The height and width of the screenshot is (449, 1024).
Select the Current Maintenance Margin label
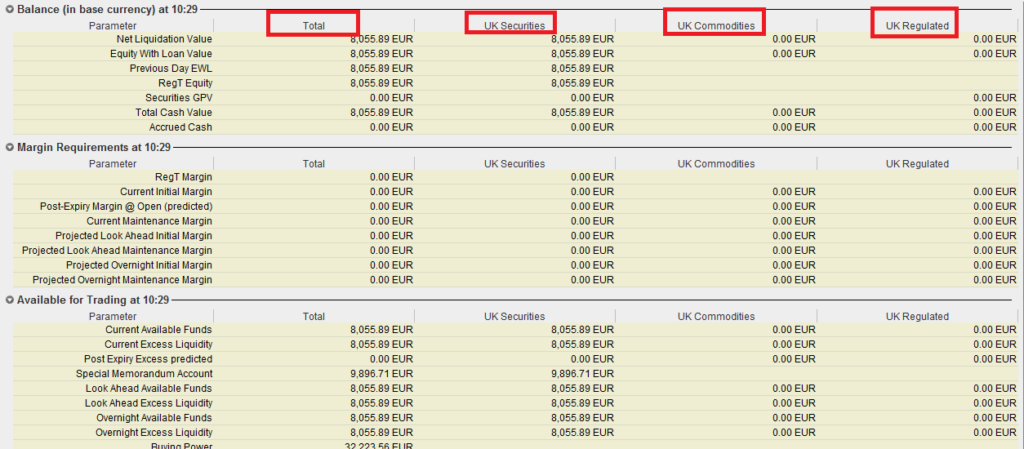pos(150,221)
